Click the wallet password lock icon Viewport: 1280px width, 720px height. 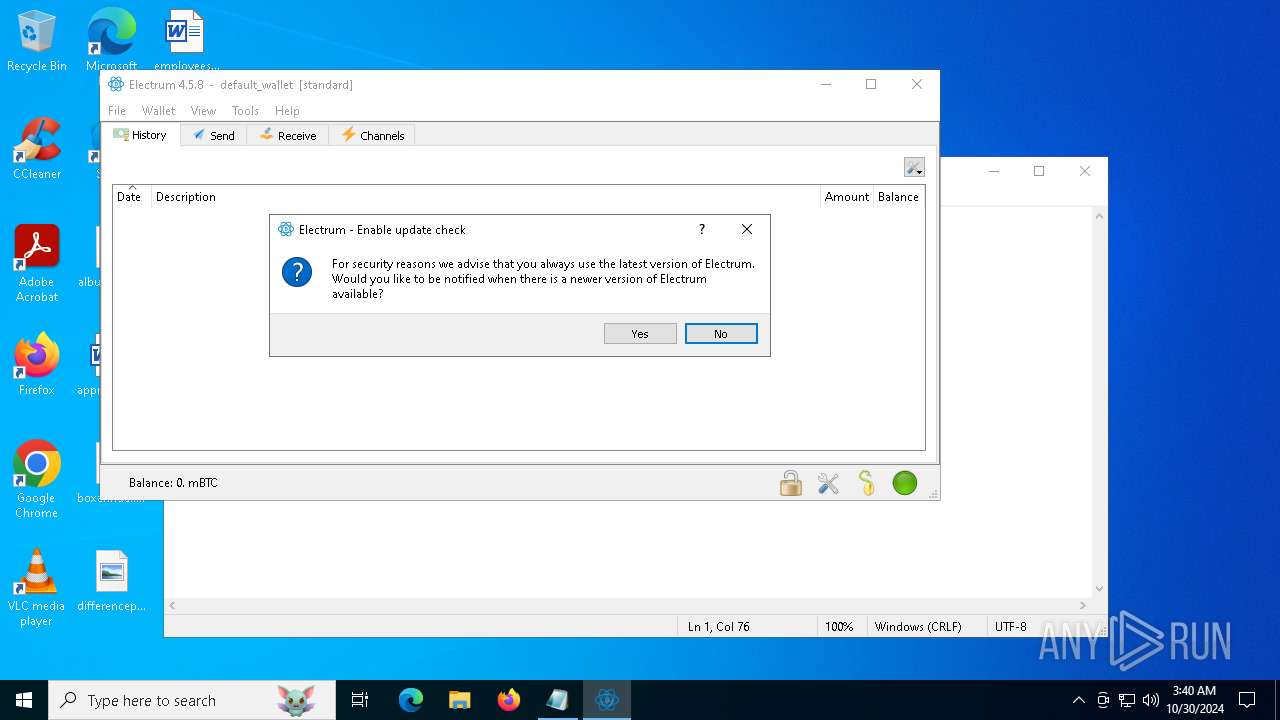791,483
